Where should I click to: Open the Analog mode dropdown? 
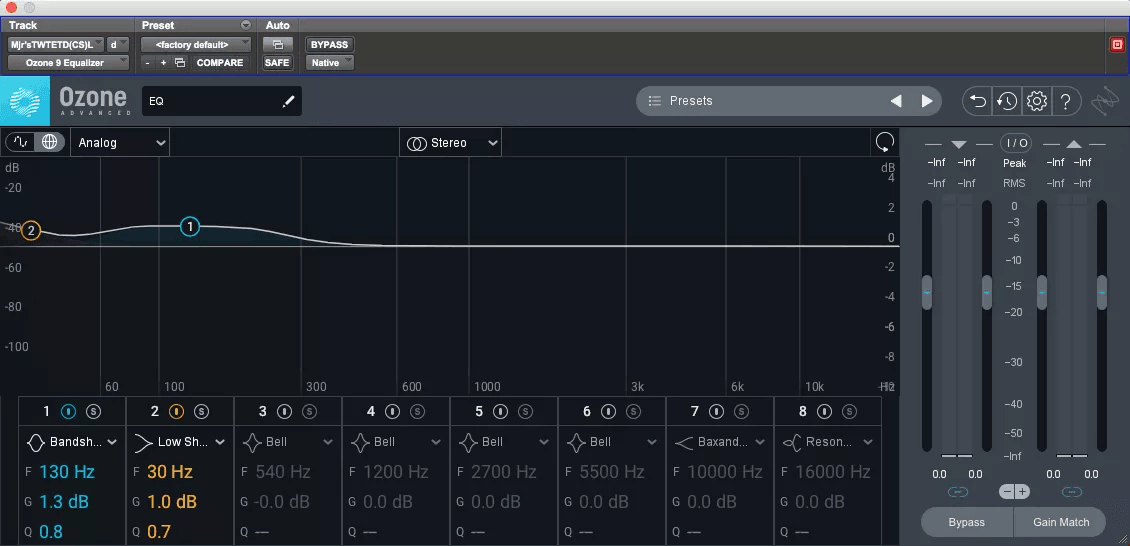[120, 143]
